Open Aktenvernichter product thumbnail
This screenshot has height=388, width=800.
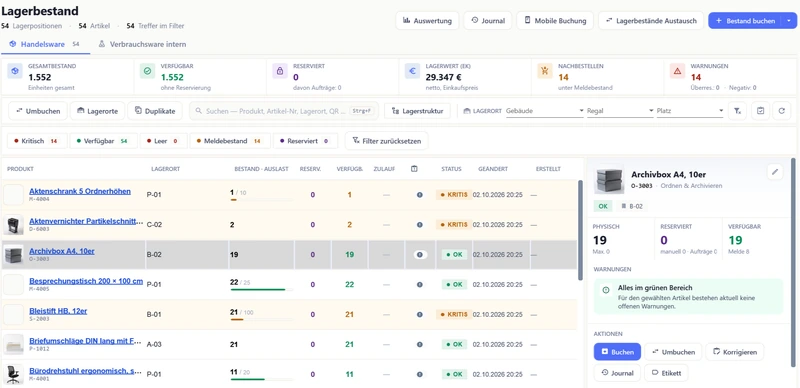[x=13, y=225]
